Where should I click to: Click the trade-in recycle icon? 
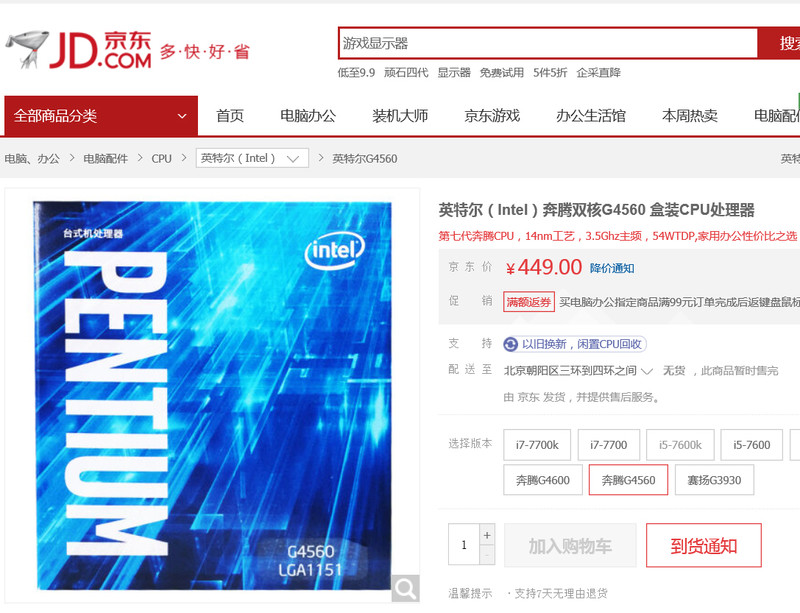[510, 345]
